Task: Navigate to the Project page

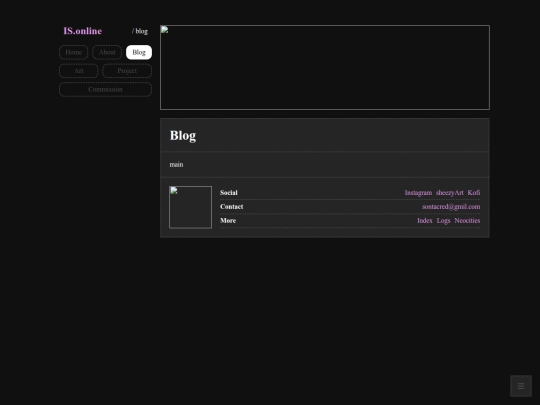Action: (x=127, y=71)
